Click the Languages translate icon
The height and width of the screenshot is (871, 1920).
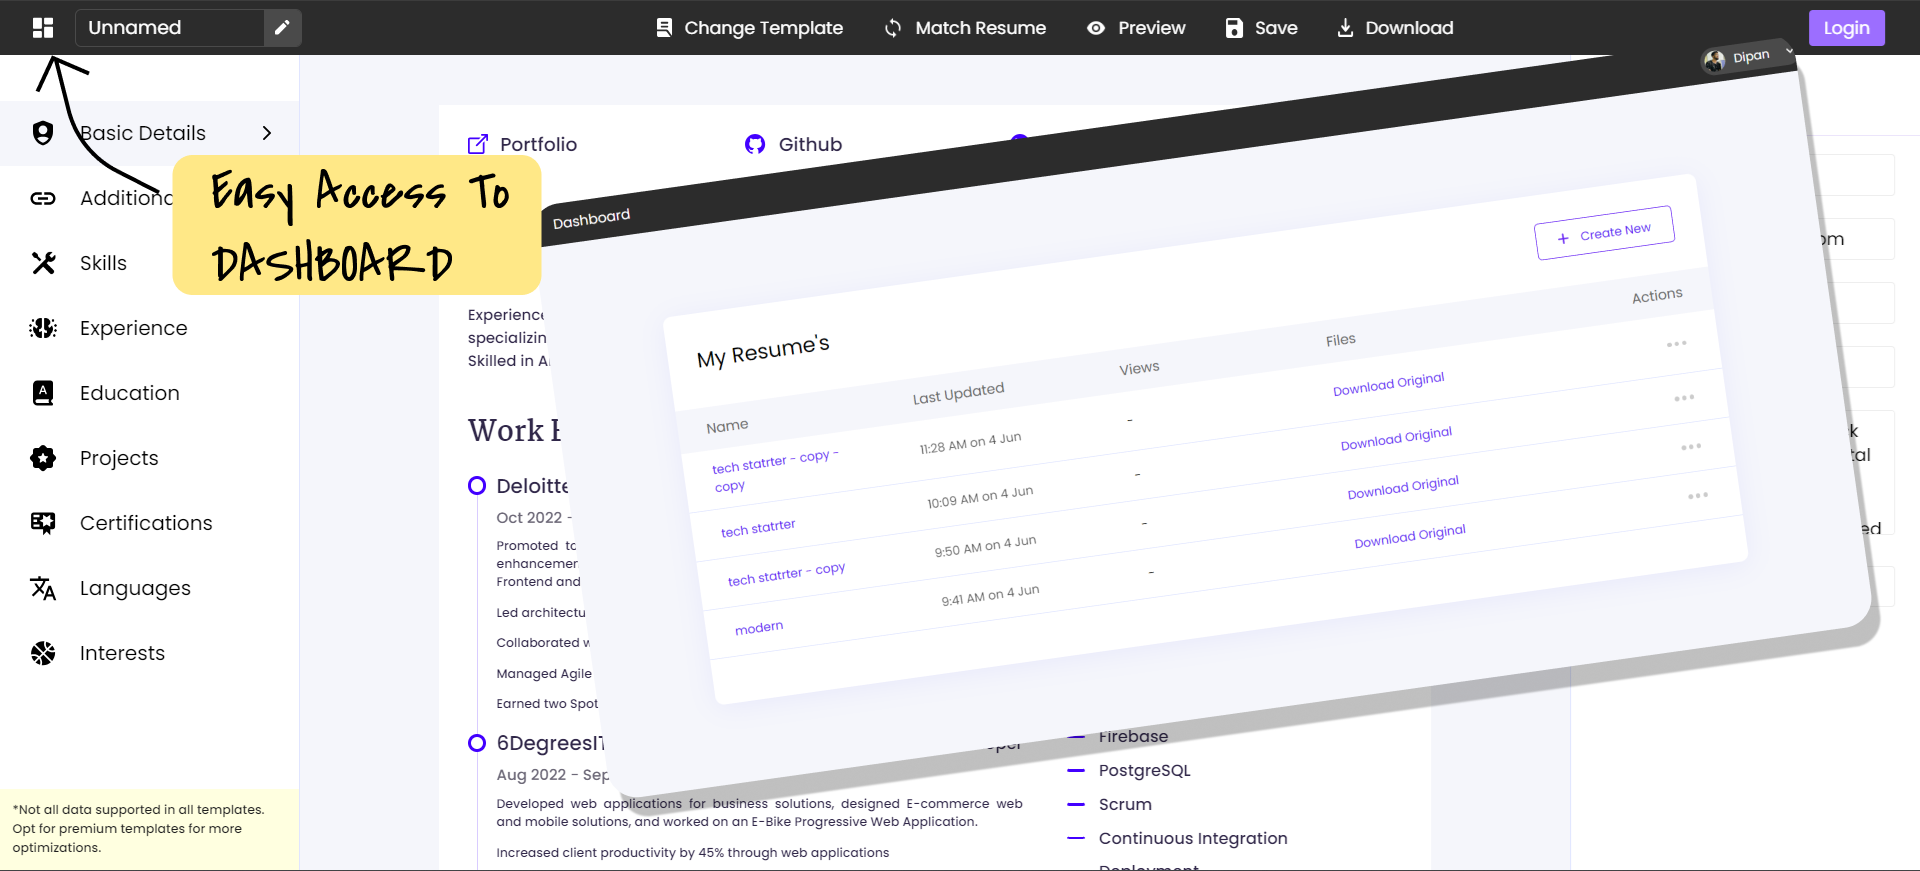pyautogui.click(x=43, y=588)
